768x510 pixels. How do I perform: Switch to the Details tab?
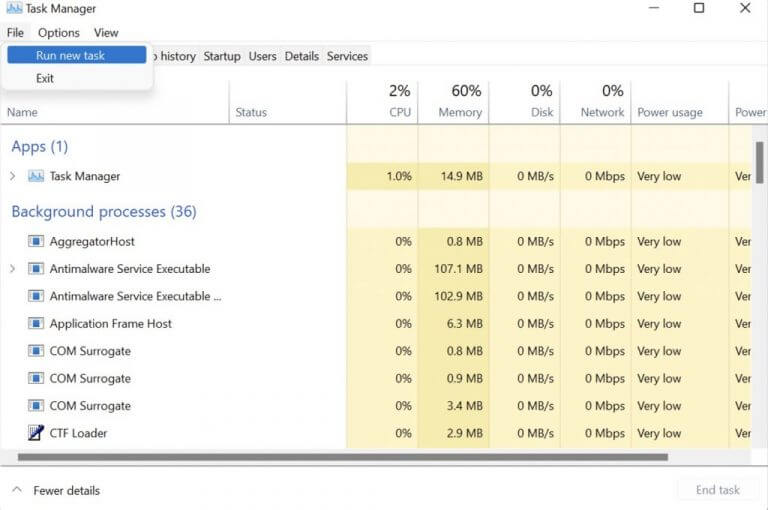point(302,56)
